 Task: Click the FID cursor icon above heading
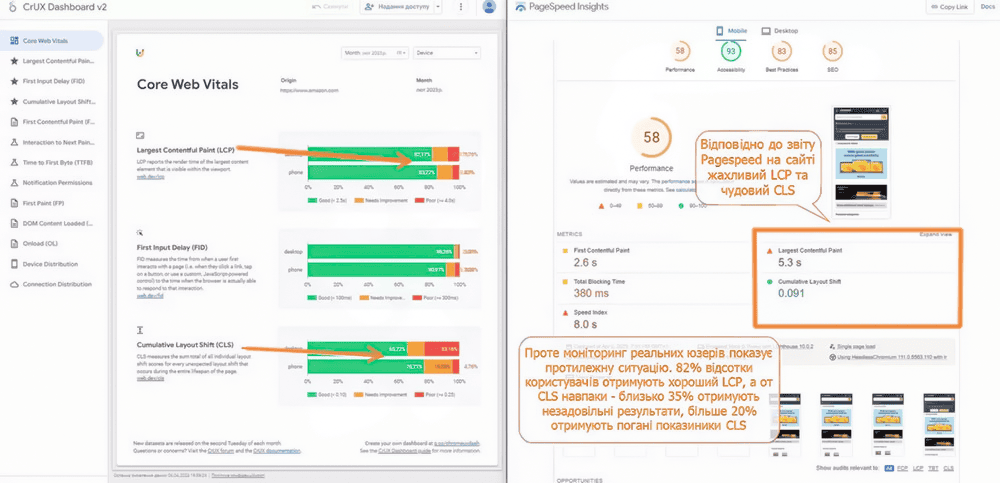[x=140, y=233]
